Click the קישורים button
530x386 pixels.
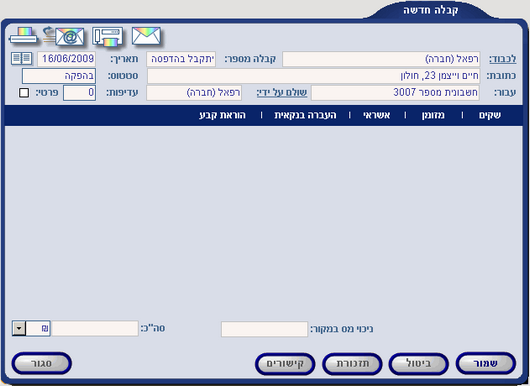[285, 364]
